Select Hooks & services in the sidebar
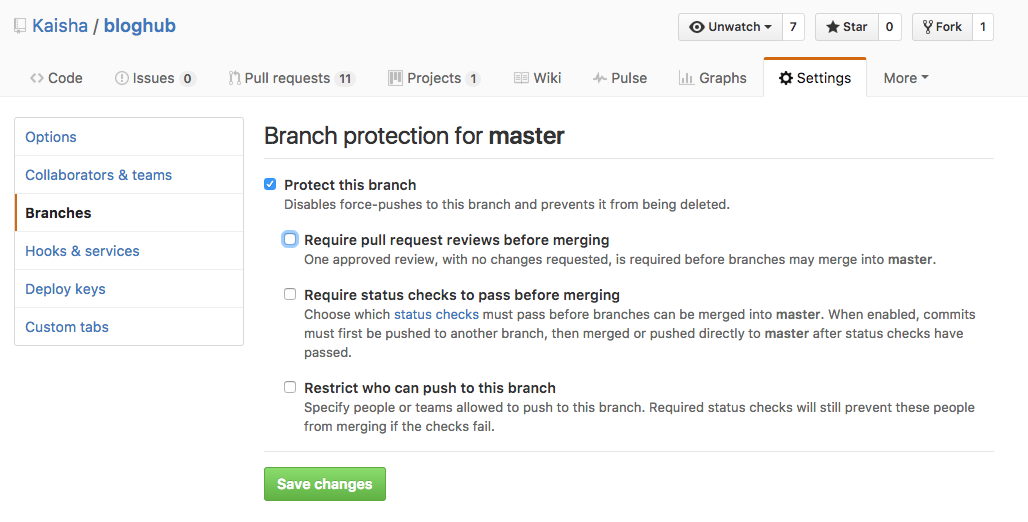This screenshot has height=522, width=1028. tap(83, 251)
